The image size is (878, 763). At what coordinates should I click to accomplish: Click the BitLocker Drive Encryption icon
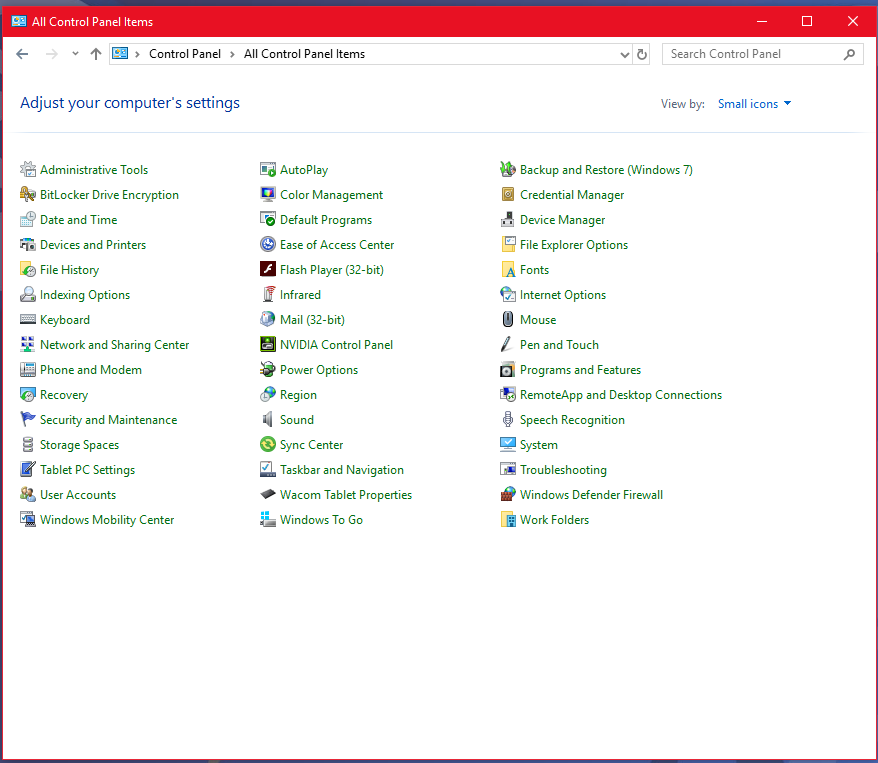coord(27,194)
